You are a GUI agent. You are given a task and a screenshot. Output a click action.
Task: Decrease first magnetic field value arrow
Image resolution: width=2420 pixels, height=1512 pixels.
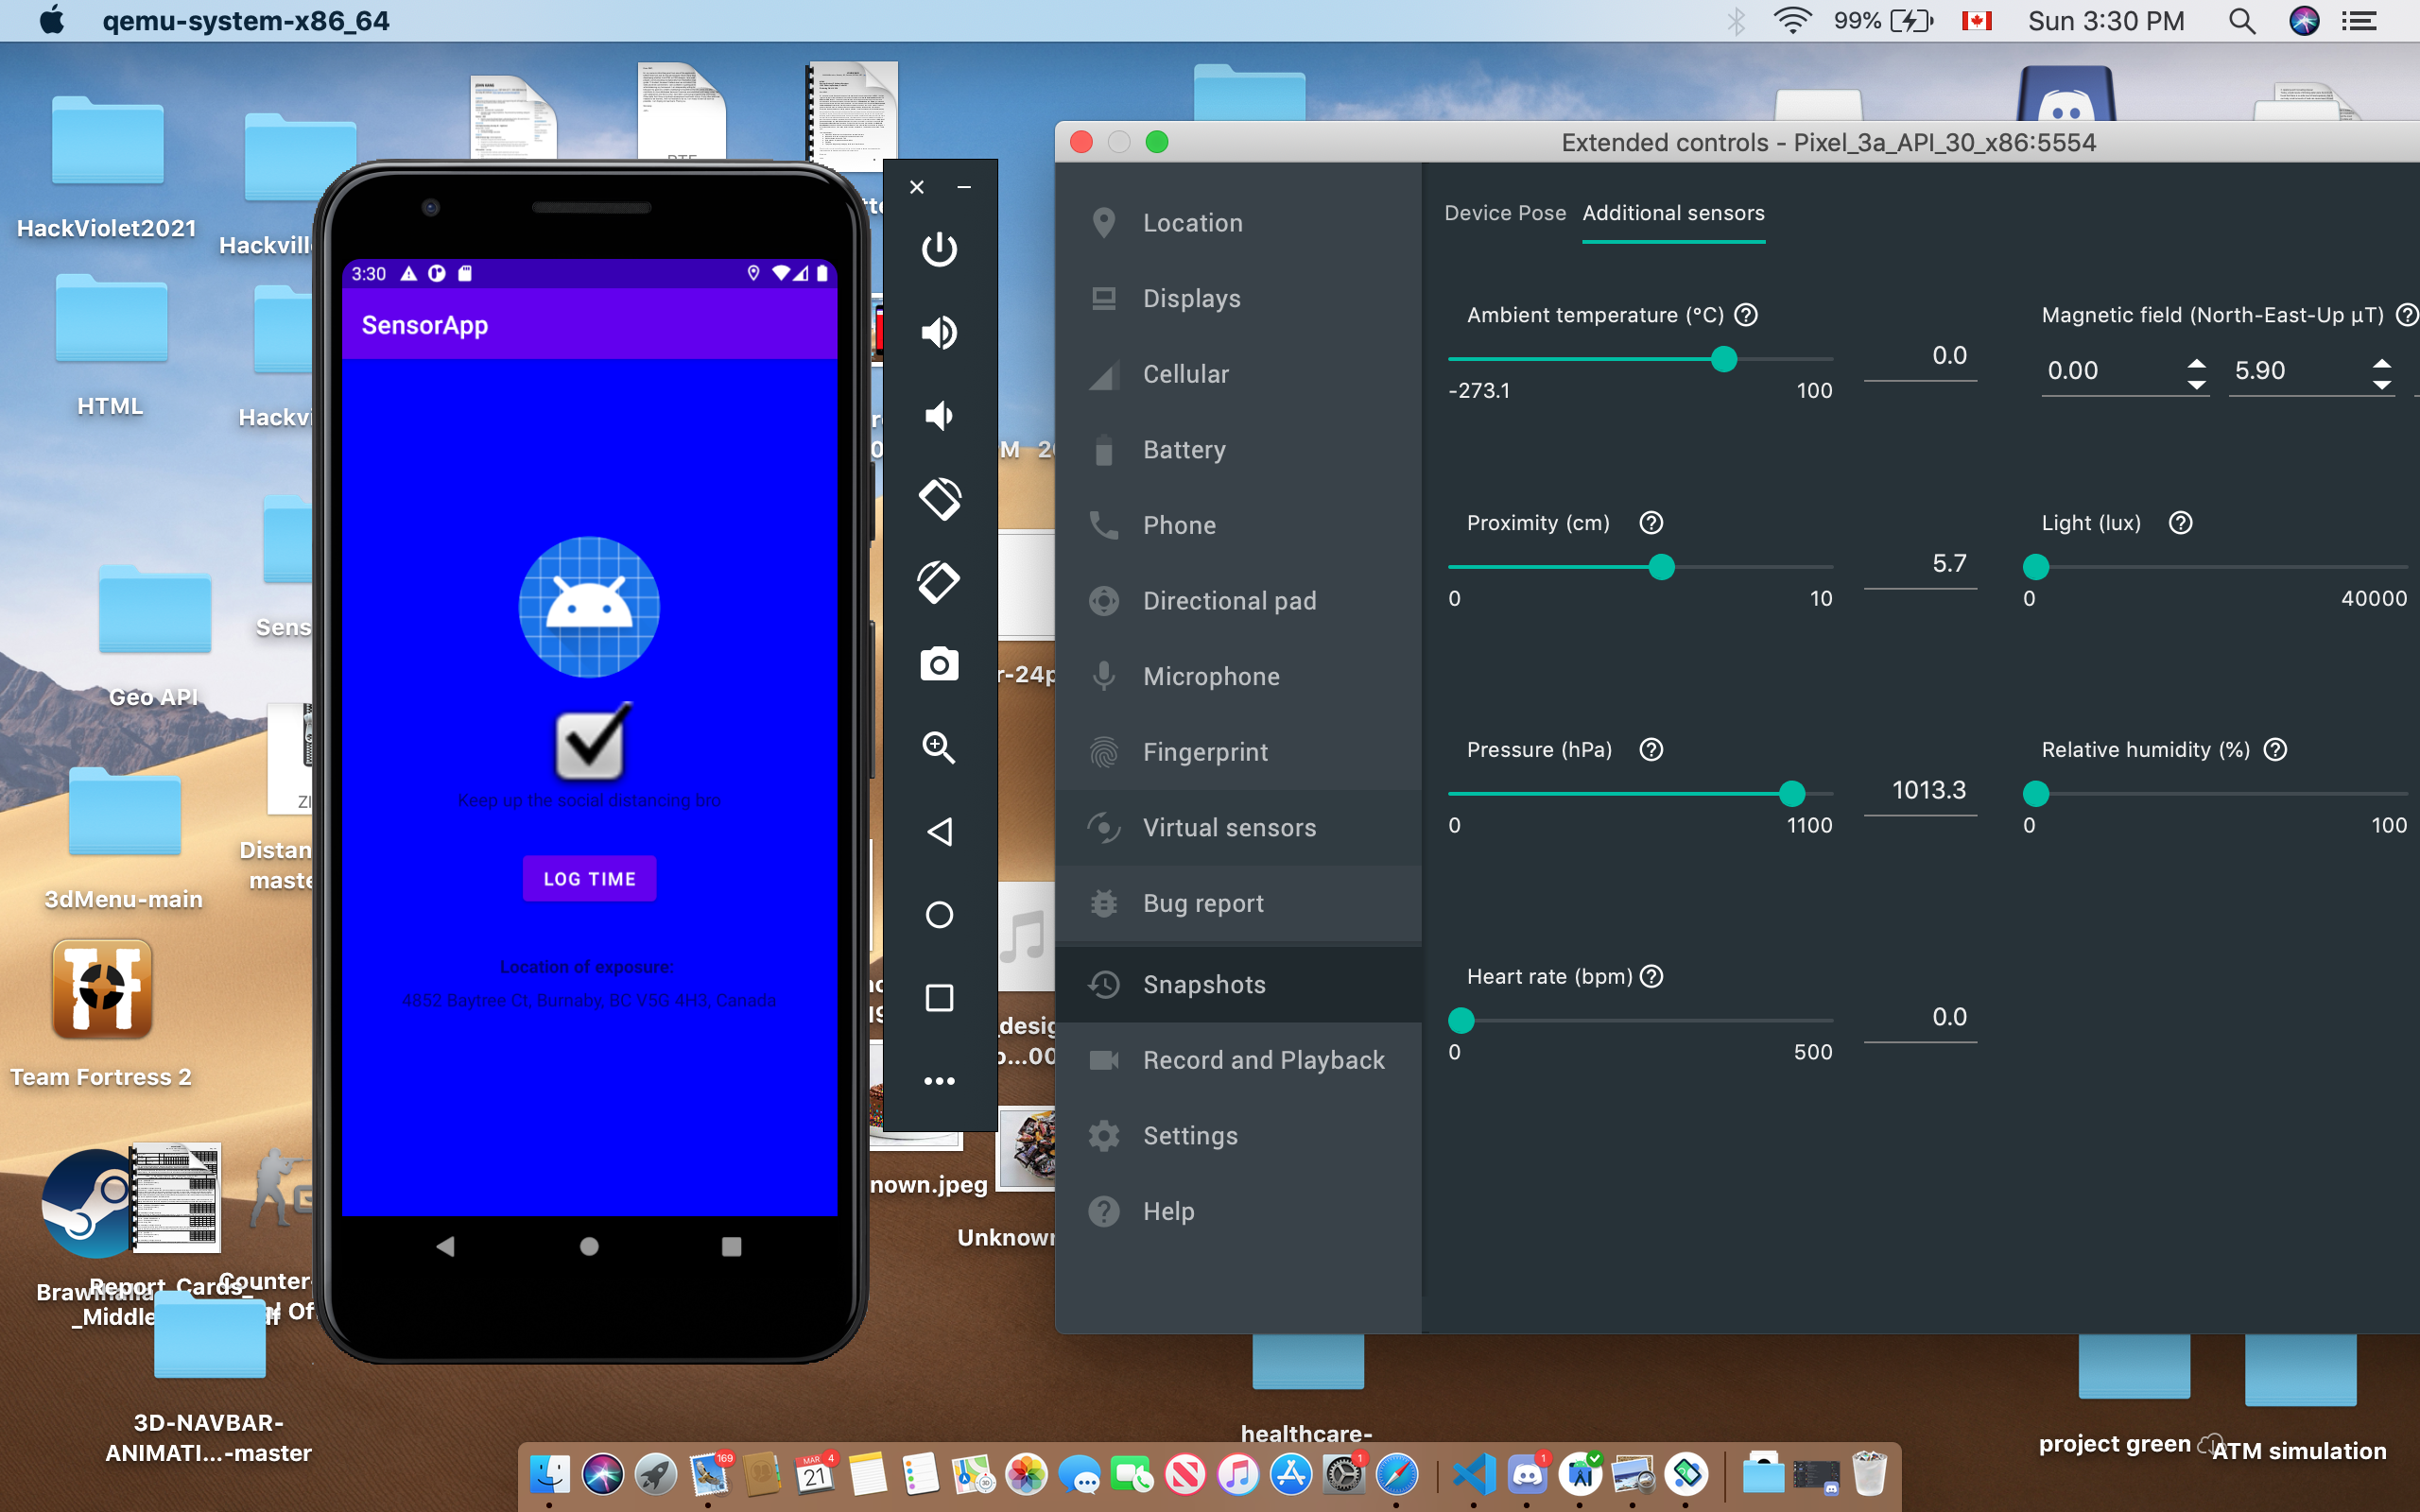2196,385
